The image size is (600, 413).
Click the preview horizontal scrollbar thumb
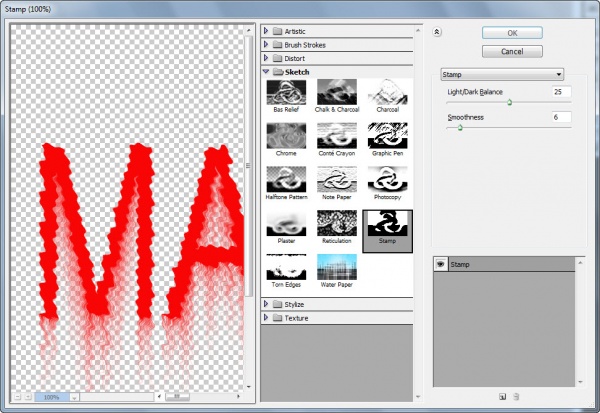176,397
